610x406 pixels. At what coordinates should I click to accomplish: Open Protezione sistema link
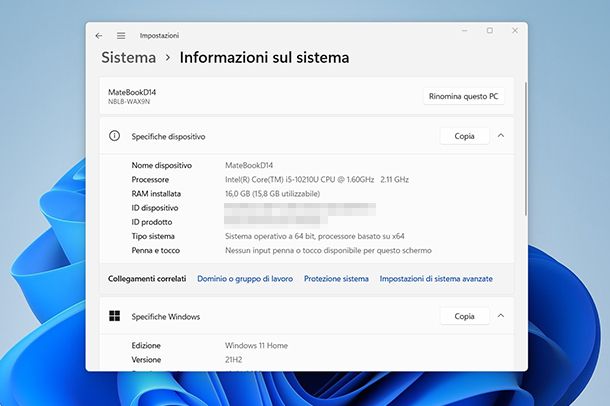point(336,278)
